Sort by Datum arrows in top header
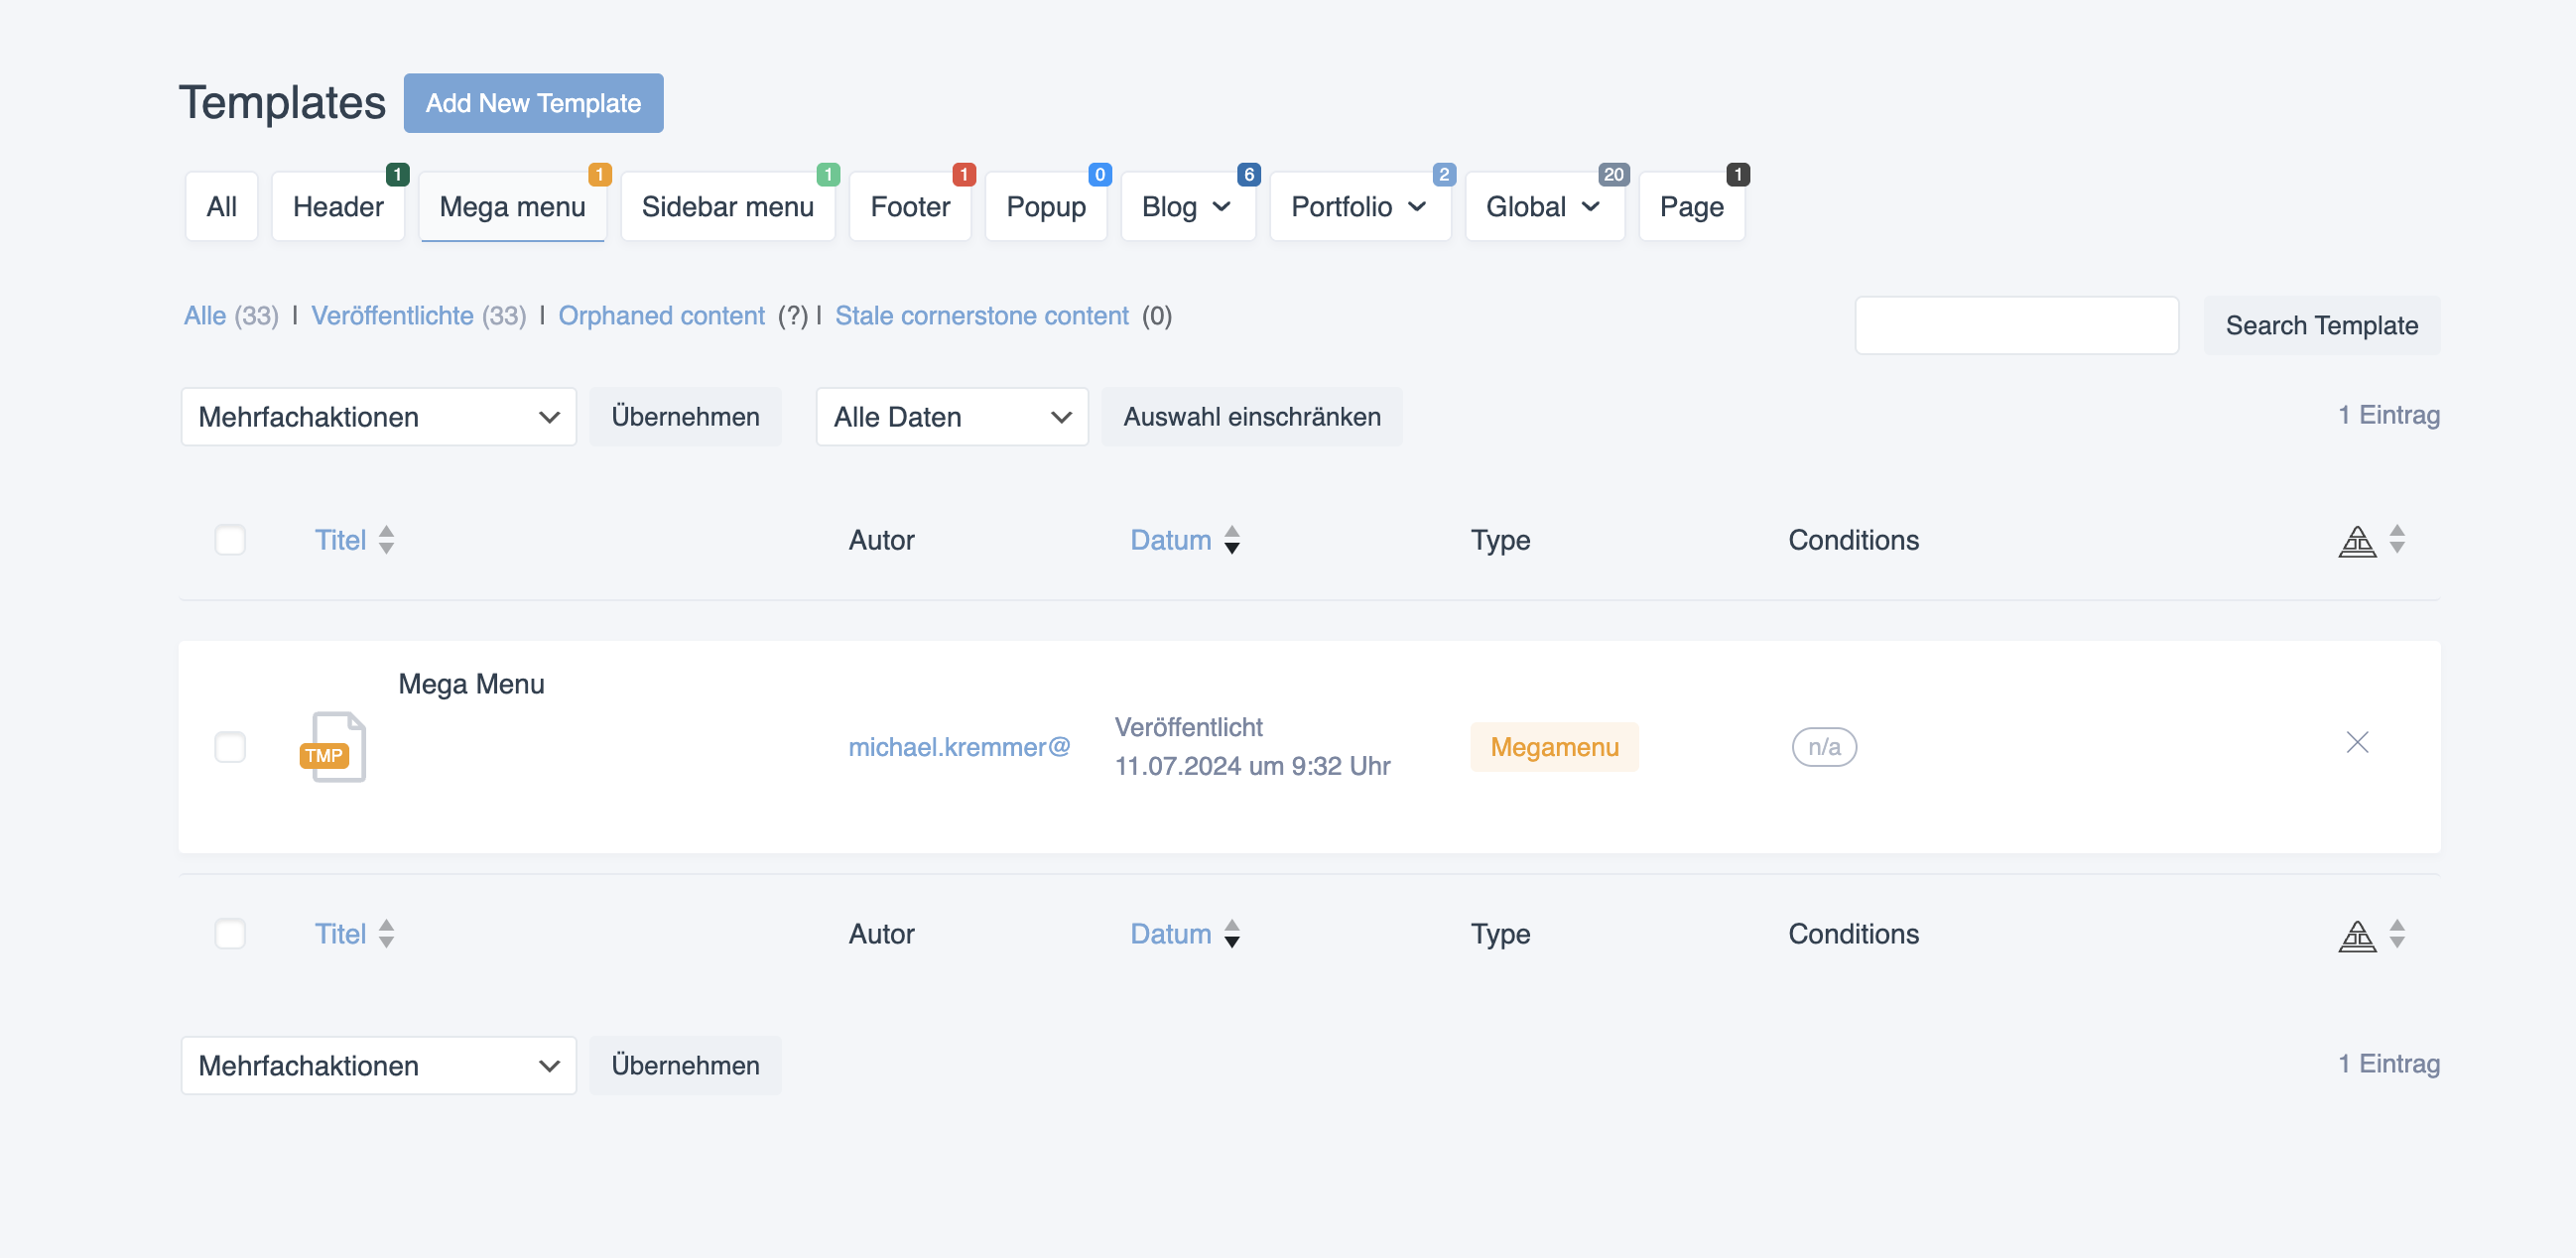 [1232, 540]
